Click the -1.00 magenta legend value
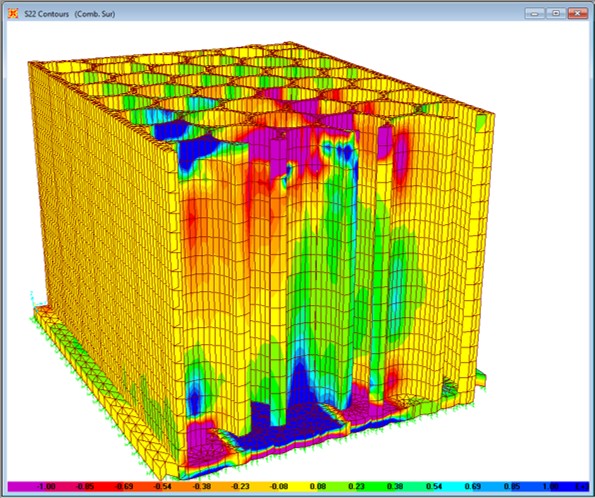Viewport: 595px width, 498px height. [46, 486]
